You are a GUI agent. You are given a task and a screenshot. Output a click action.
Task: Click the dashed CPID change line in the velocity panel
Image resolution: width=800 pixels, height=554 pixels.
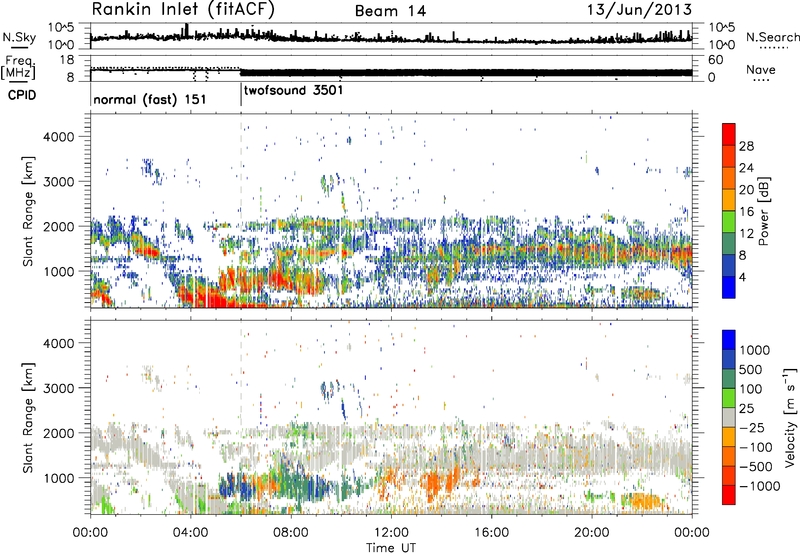241,417
